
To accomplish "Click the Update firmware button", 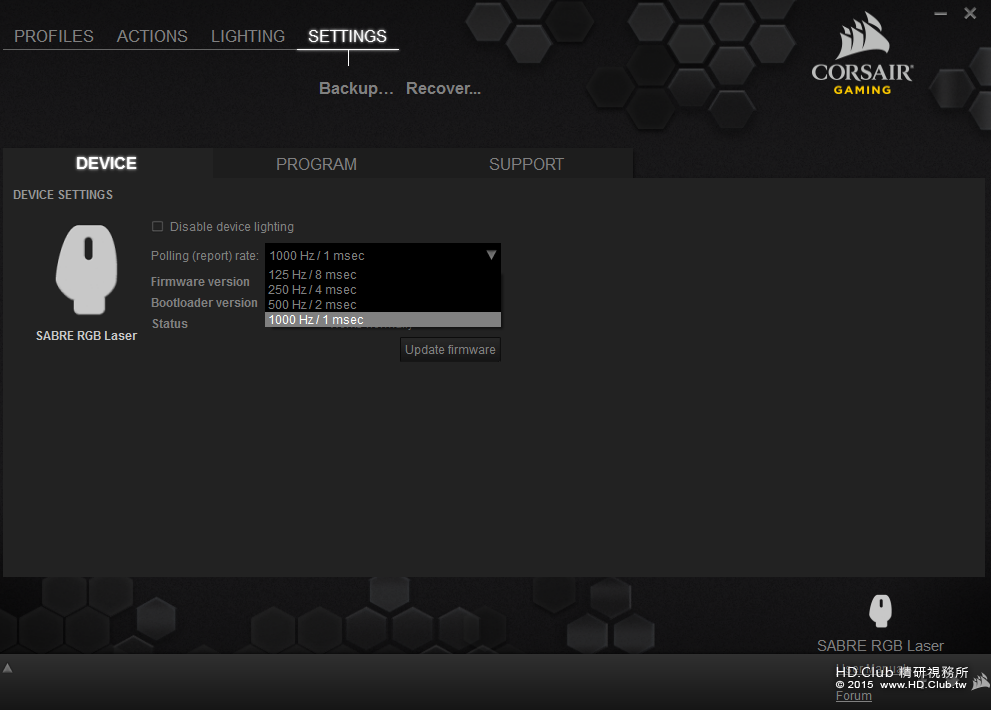I will pos(450,350).
